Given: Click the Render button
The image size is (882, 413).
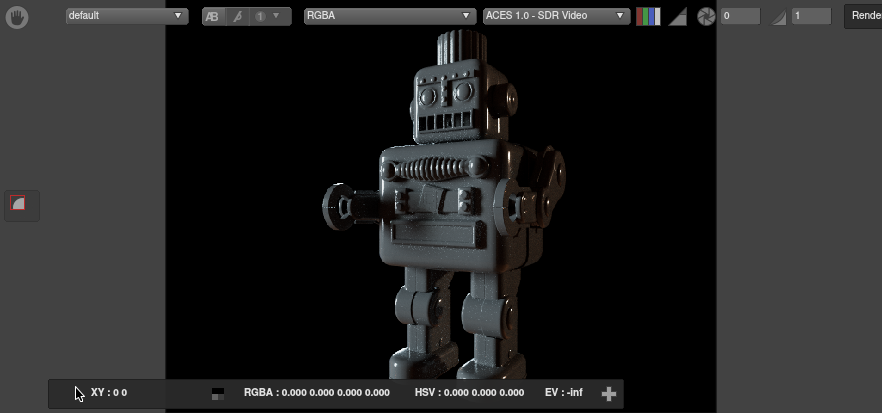Looking at the screenshot, I should [x=864, y=16].
